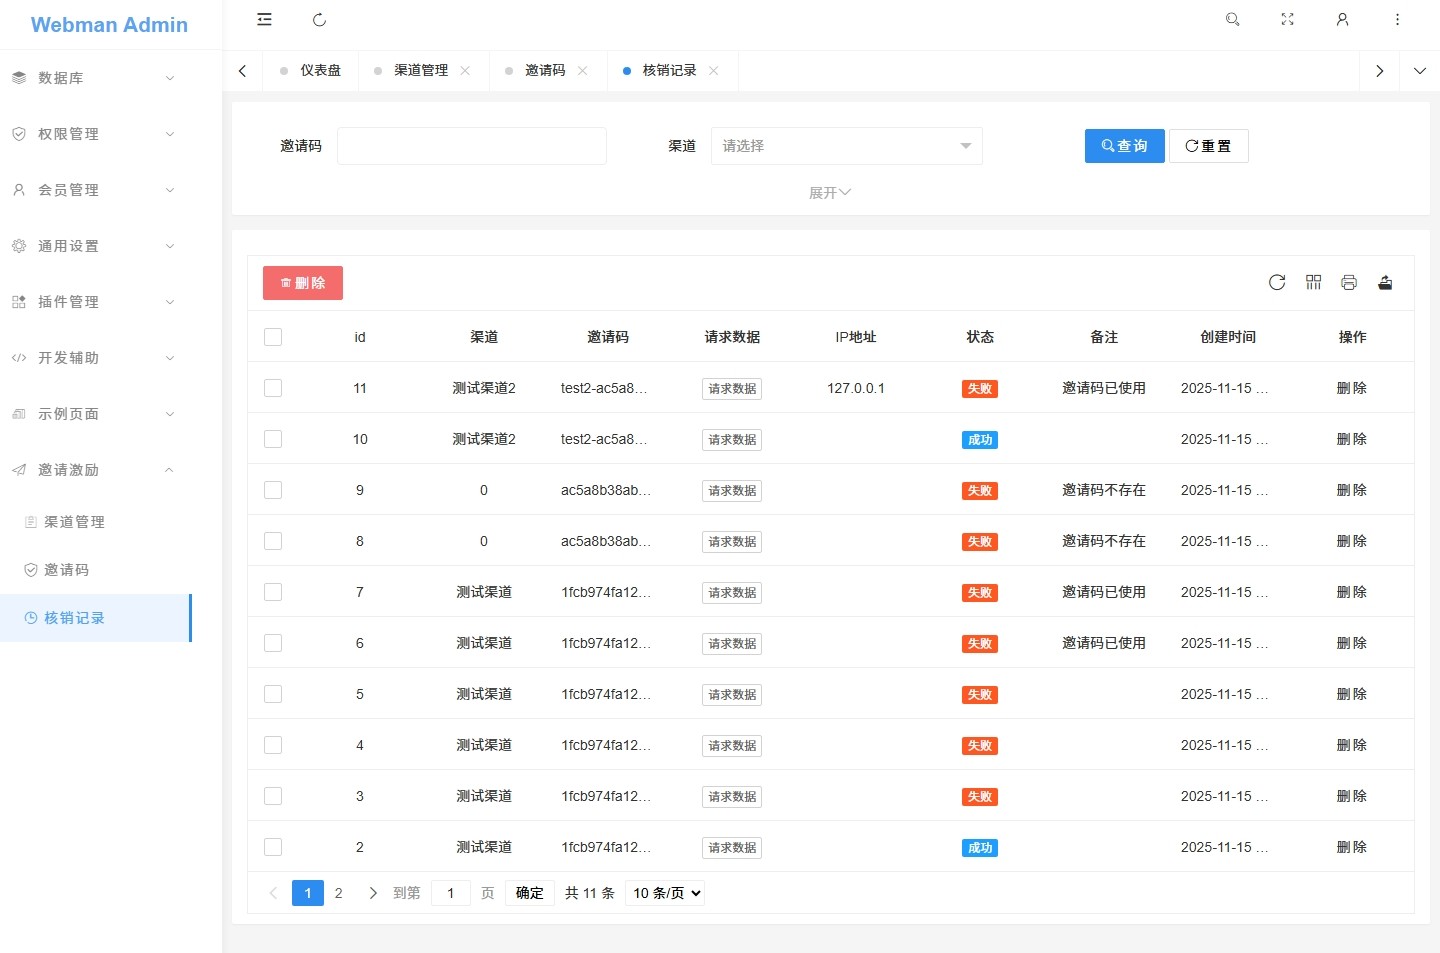Expand the 展开 search filters
1440x953 pixels.
[x=829, y=193]
